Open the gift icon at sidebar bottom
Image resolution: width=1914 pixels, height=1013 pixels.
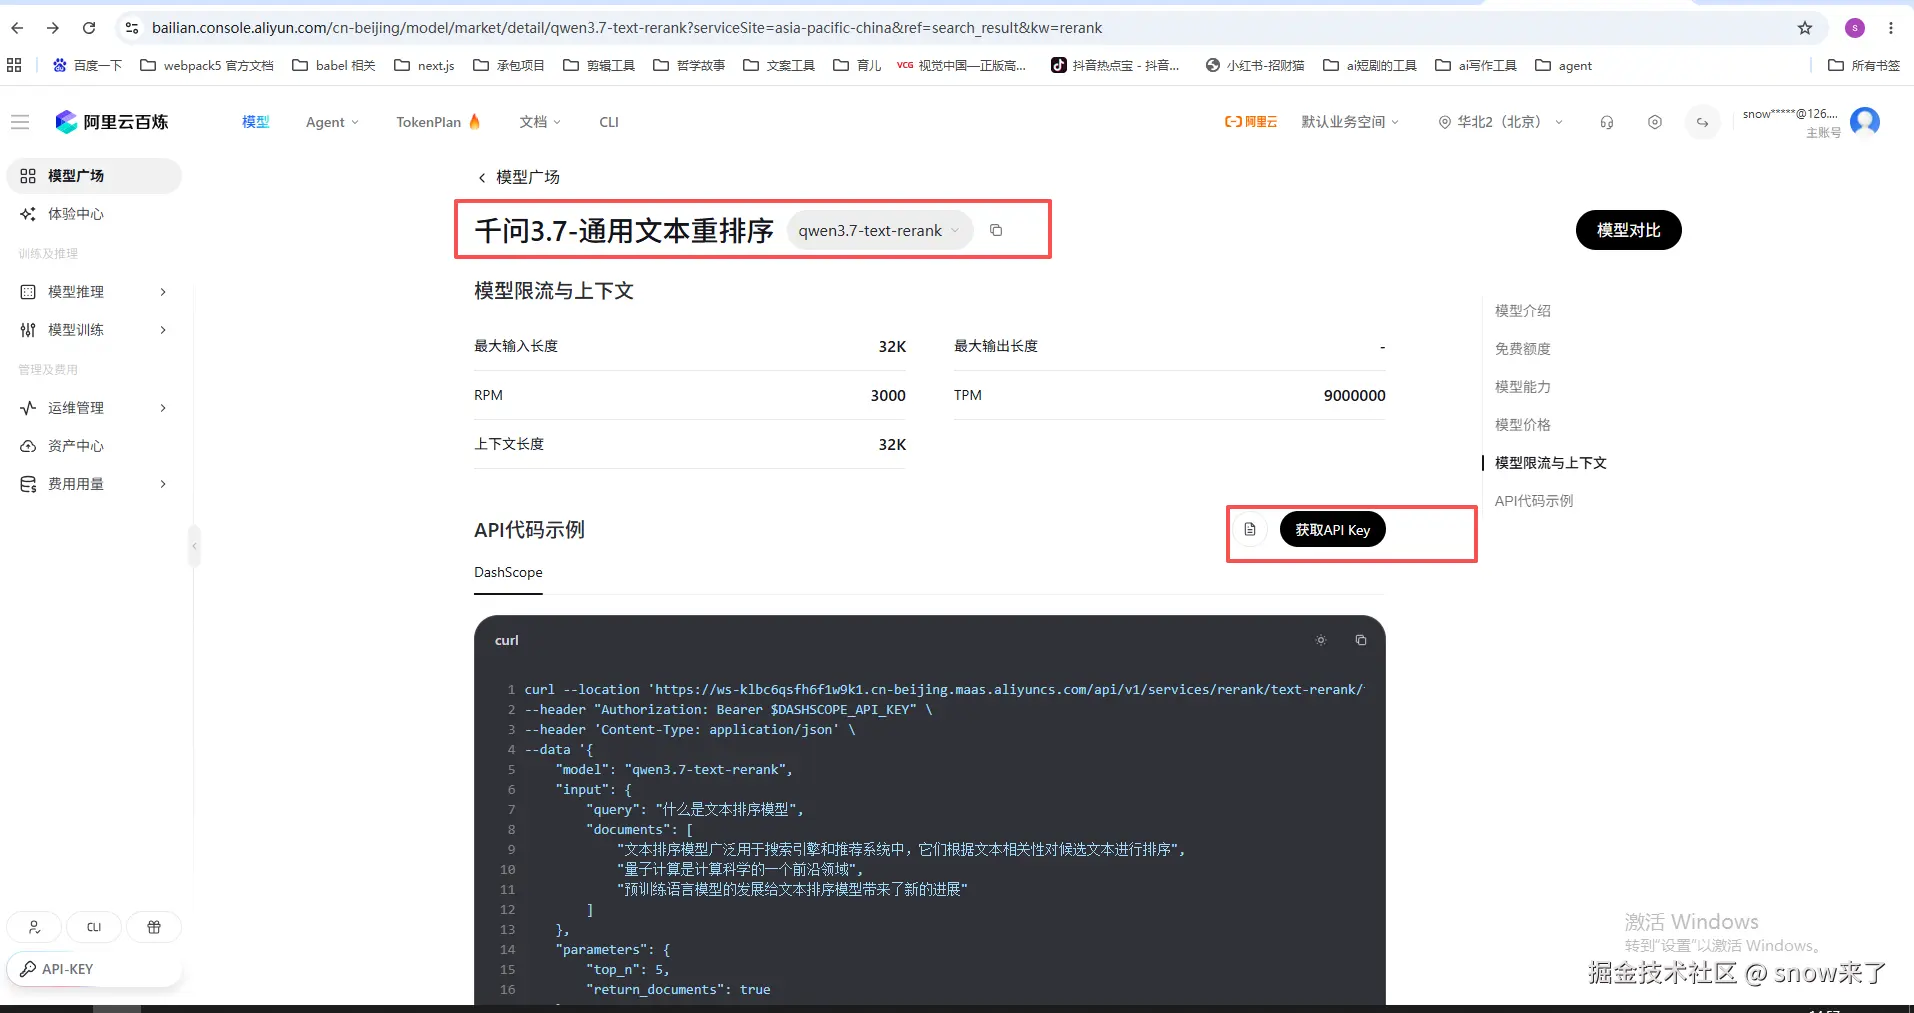pos(154,927)
